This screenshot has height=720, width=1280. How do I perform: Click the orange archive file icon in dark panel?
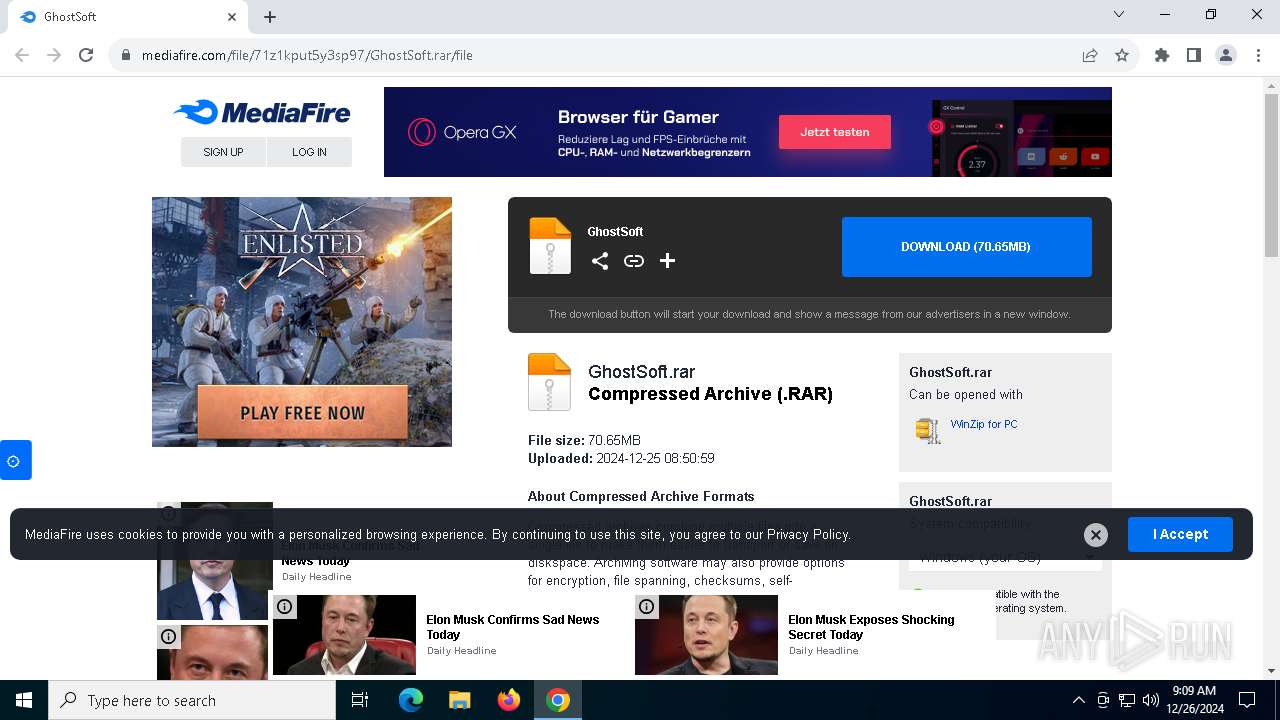click(x=550, y=246)
